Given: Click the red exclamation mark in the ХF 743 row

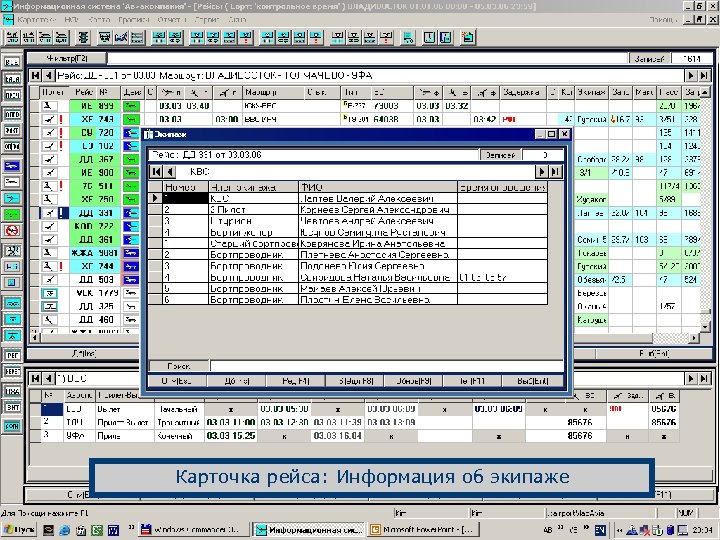Looking at the screenshot, I should [61, 119].
